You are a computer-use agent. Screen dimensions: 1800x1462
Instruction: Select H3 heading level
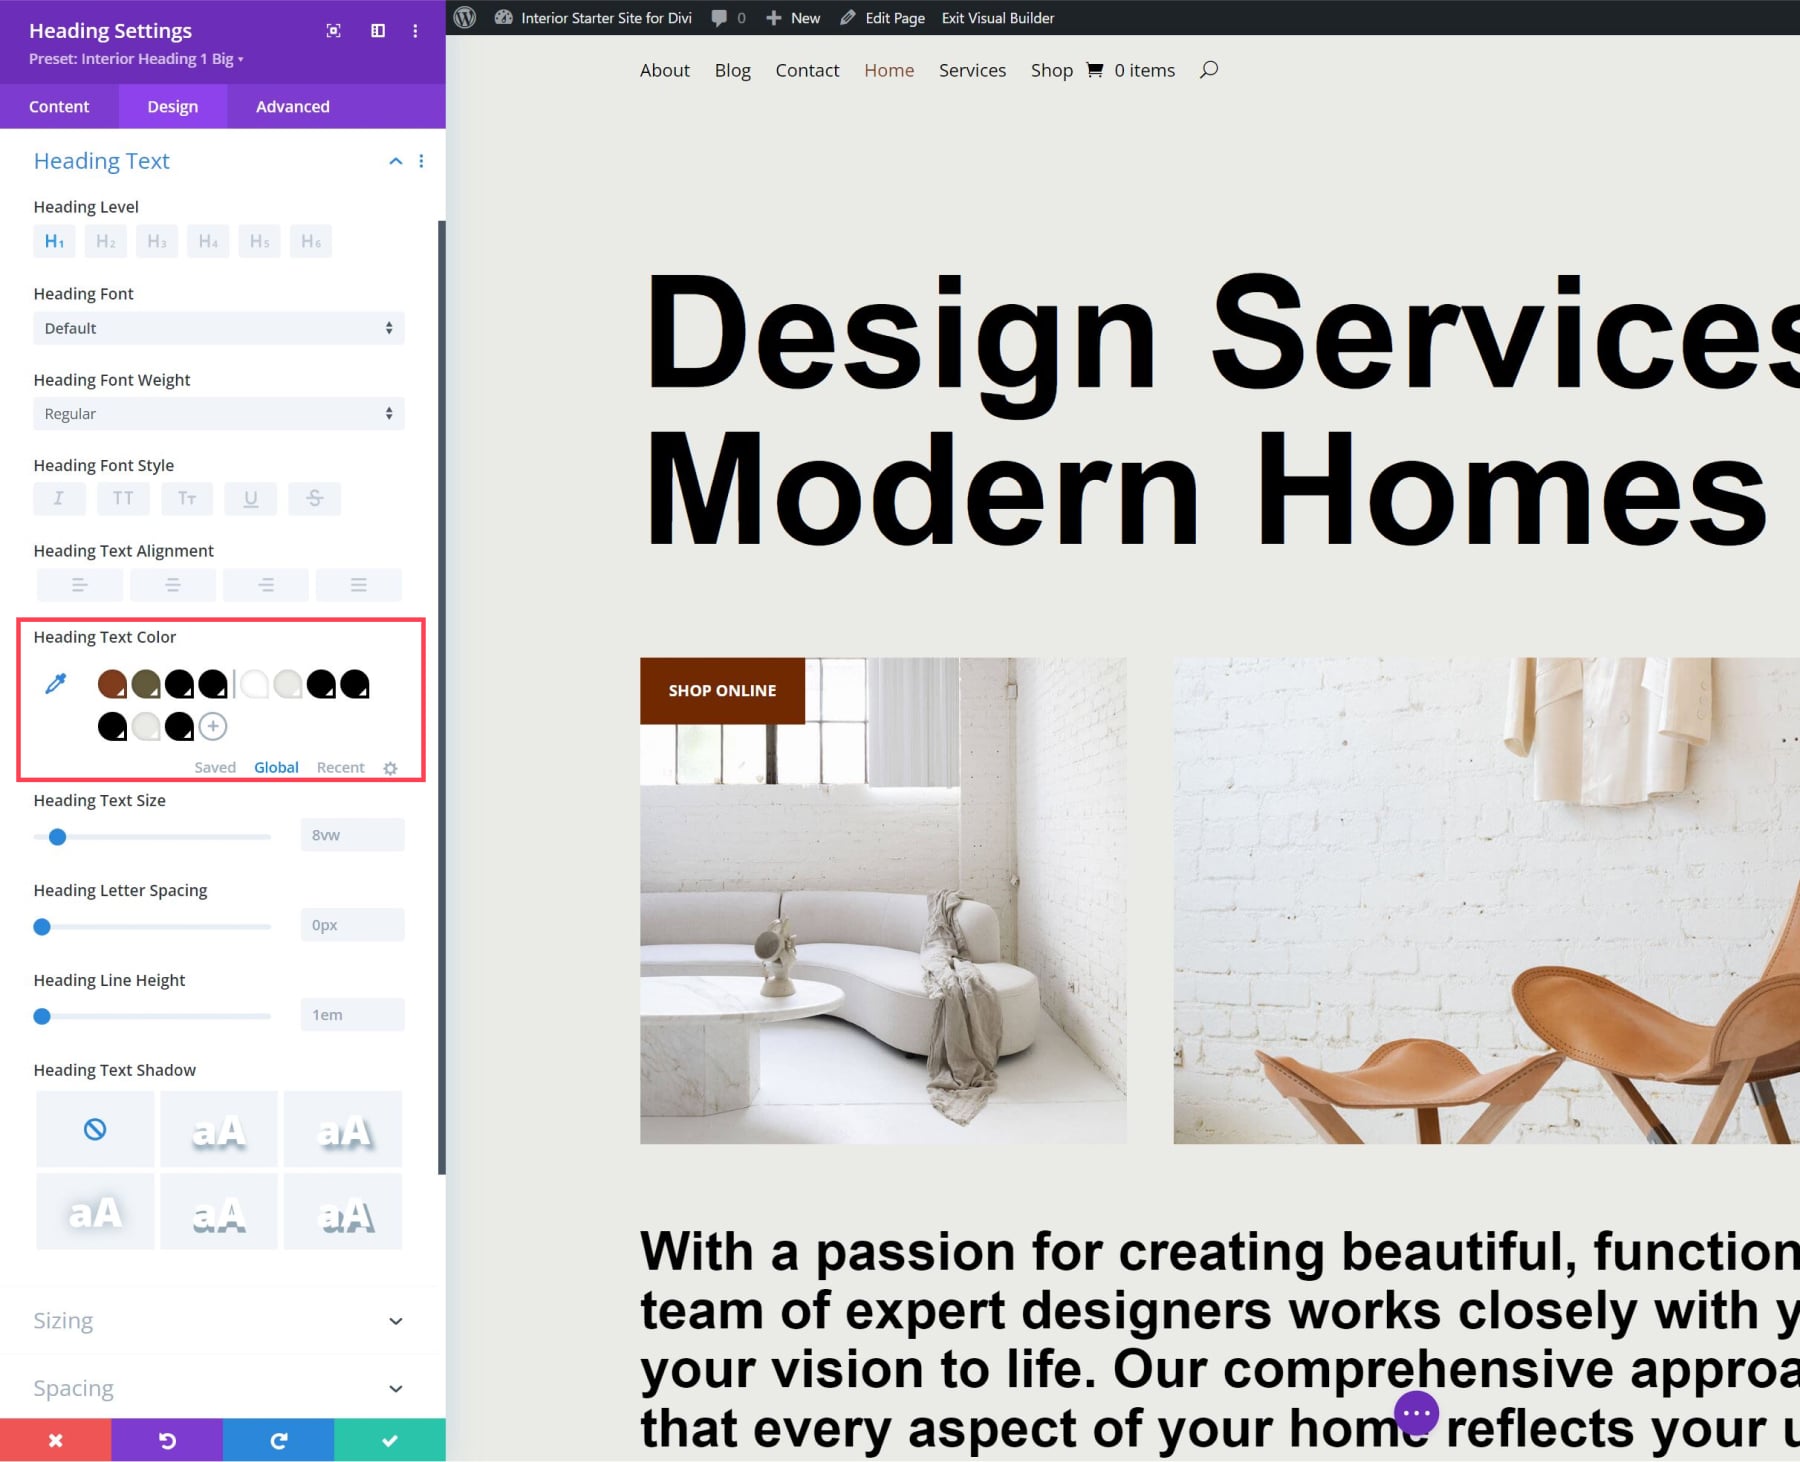point(156,241)
